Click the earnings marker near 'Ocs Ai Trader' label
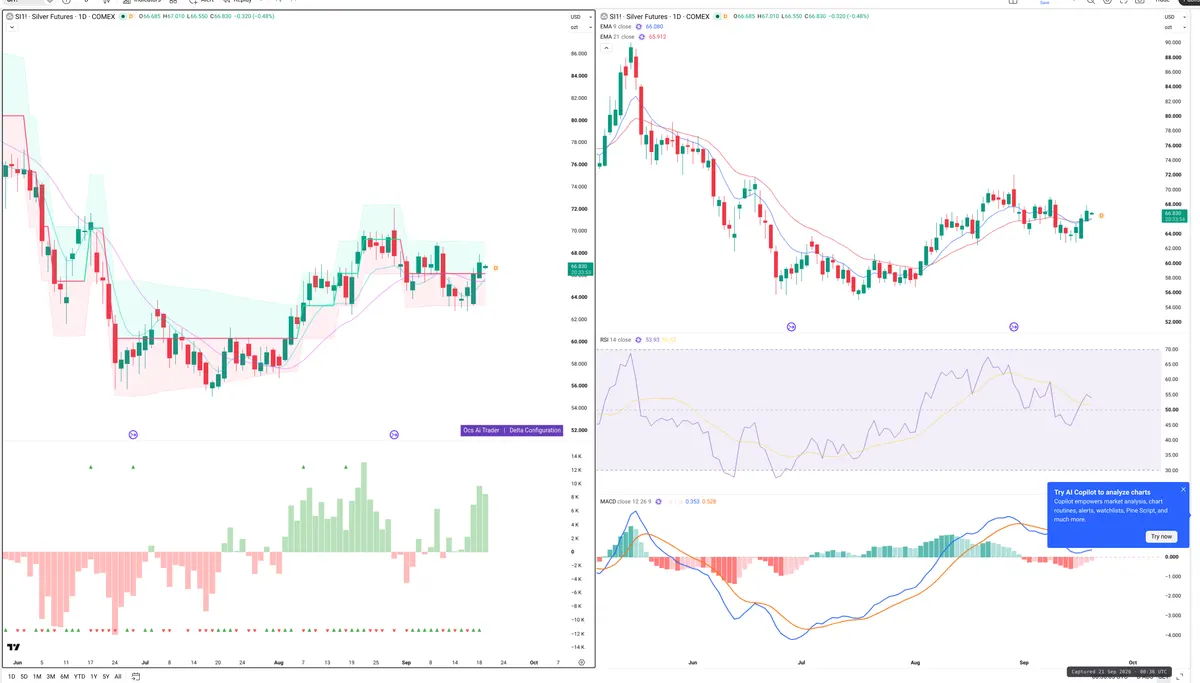This screenshot has height=683, width=1200. [394, 434]
